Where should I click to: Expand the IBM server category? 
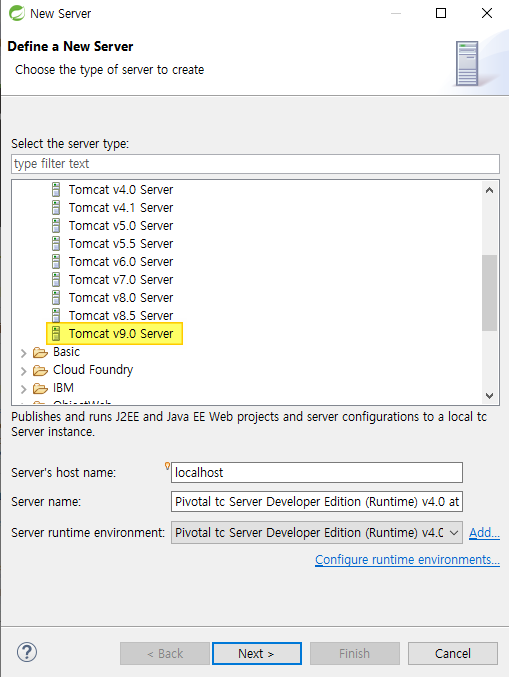click(24, 389)
